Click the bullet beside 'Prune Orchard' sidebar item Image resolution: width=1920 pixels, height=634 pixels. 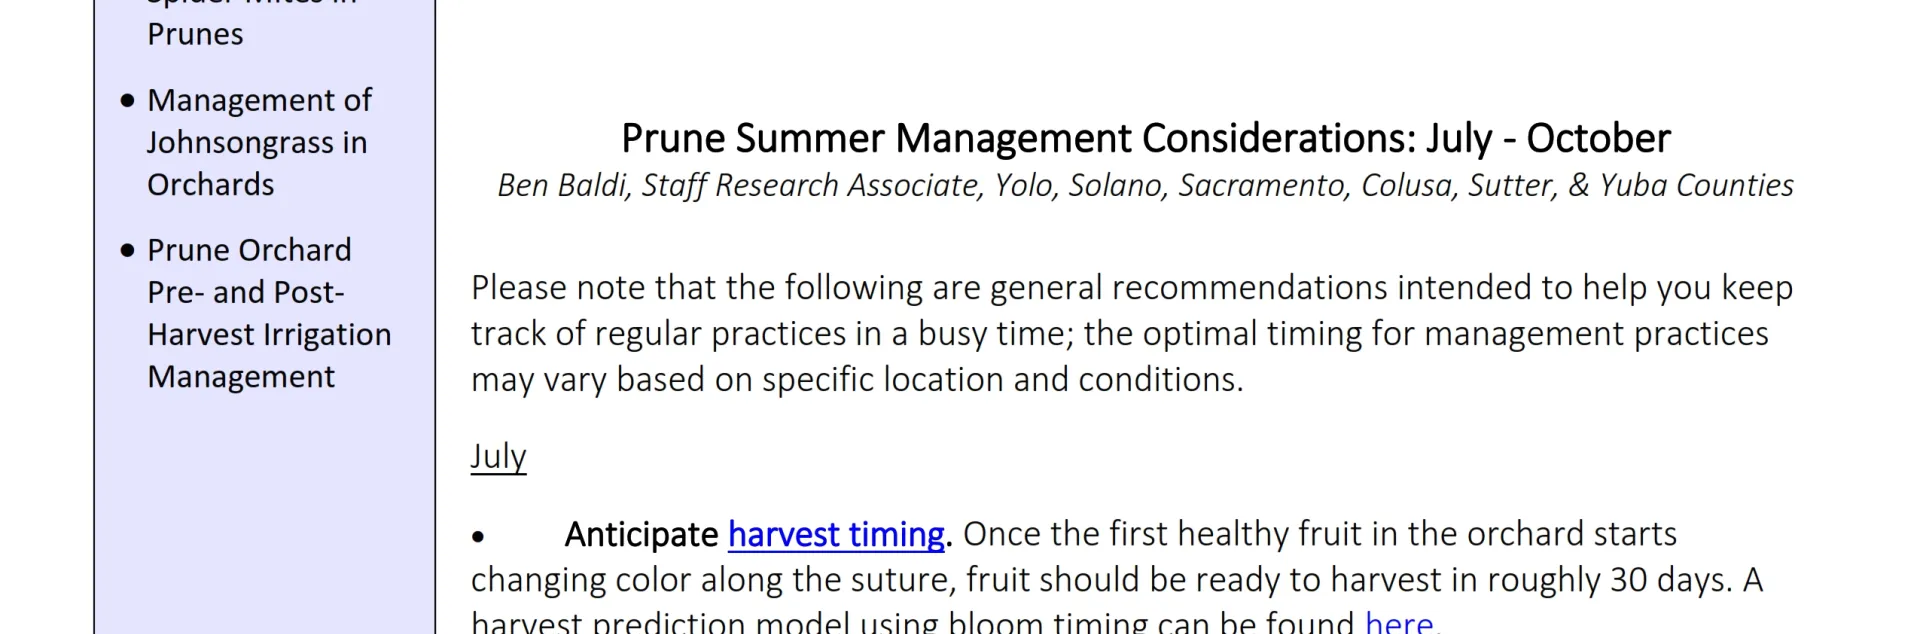click(127, 251)
